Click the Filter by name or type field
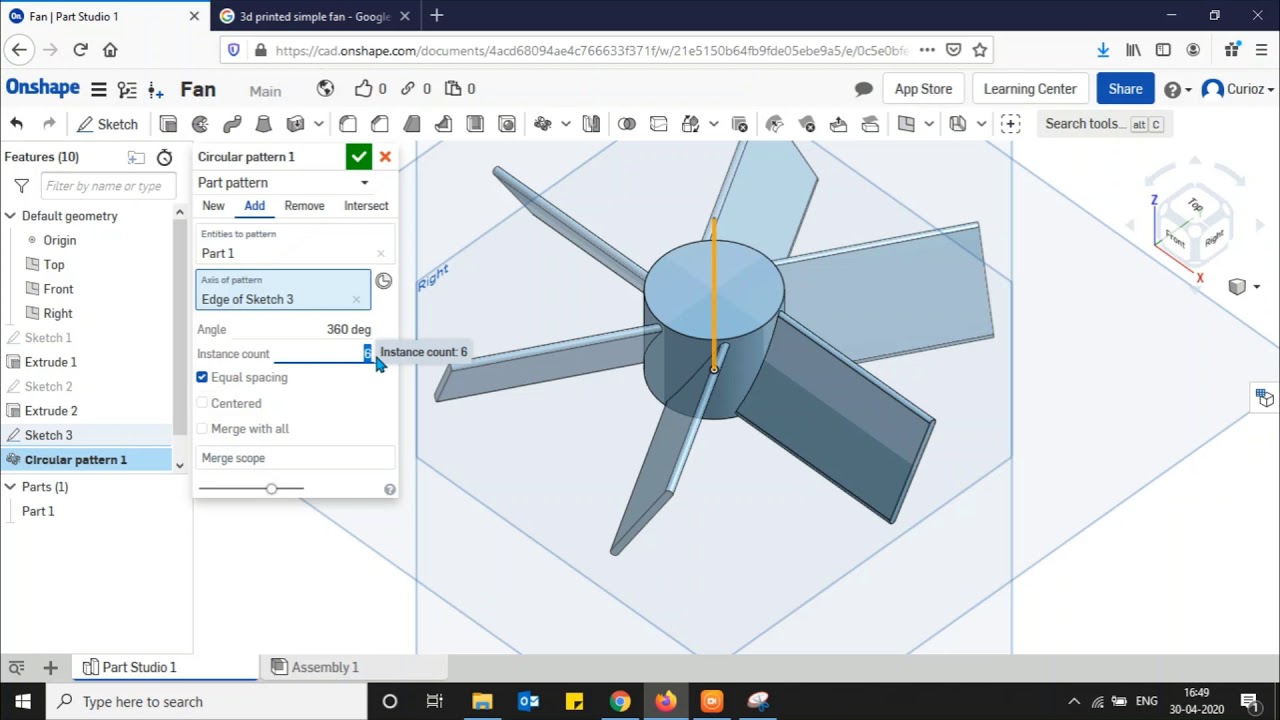Image resolution: width=1280 pixels, height=720 pixels. click(x=107, y=186)
